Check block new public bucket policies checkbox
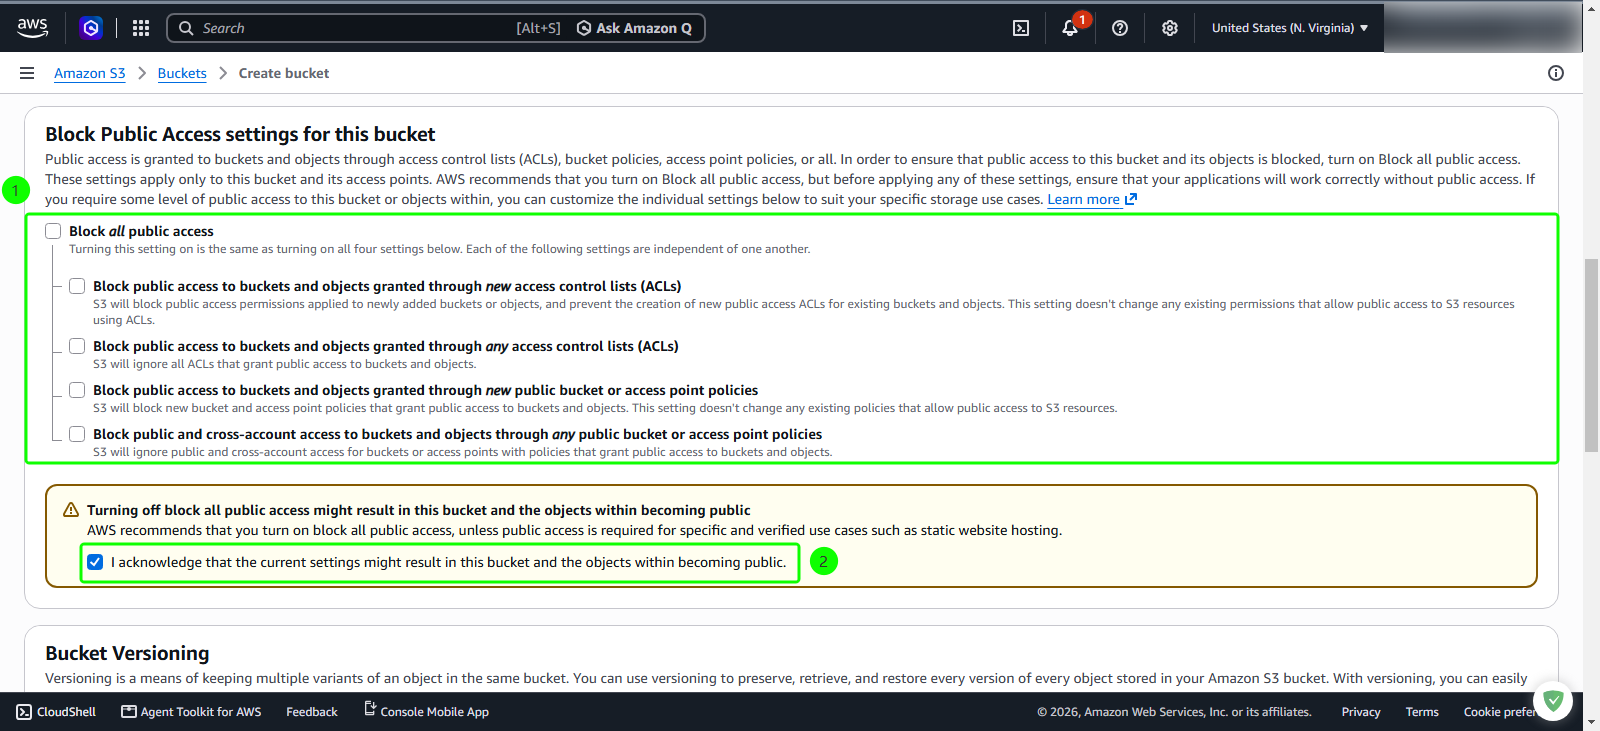Viewport: 1600px width, 731px height. [77, 390]
